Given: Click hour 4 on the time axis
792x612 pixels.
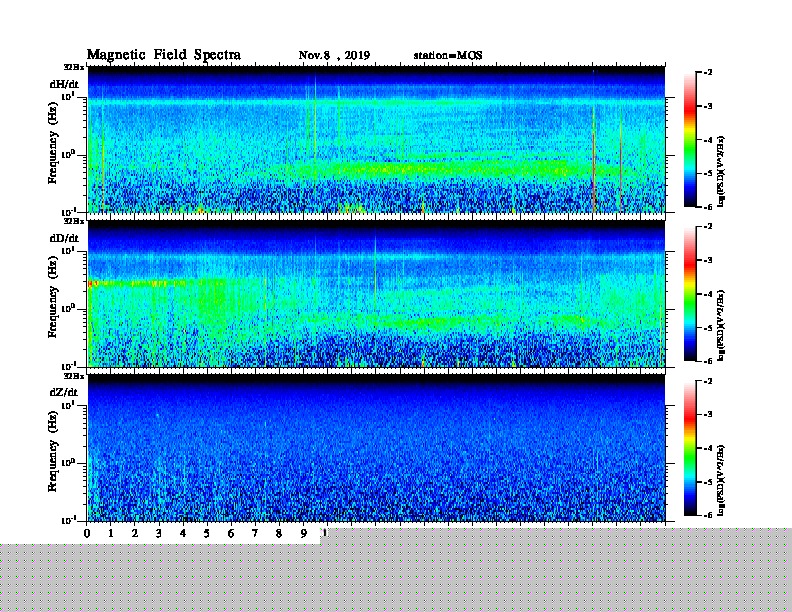Looking at the screenshot, I should click(183, 534).
